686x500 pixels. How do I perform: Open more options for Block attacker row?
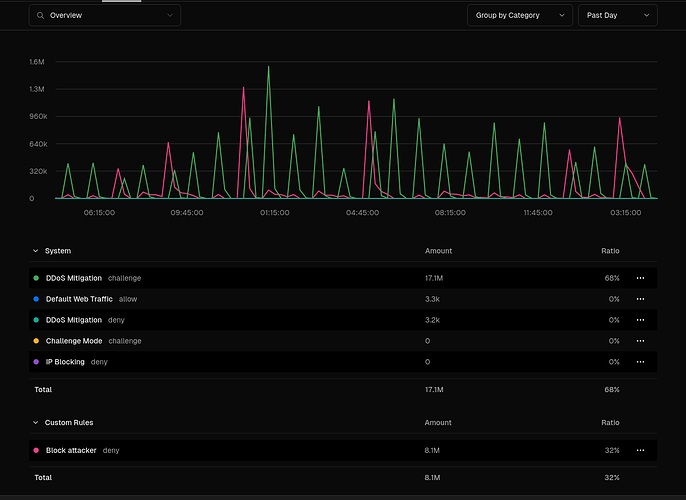640,451
